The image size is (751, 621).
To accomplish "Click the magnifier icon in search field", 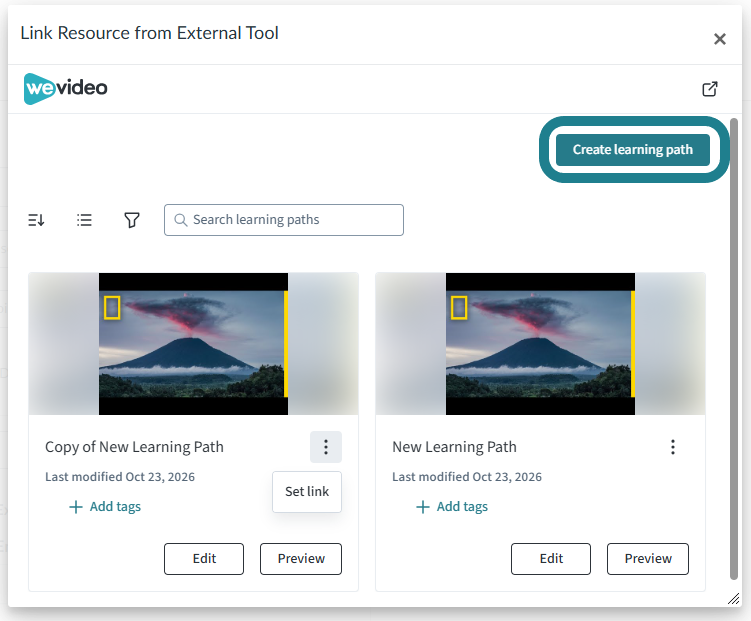I will point(181,220).
